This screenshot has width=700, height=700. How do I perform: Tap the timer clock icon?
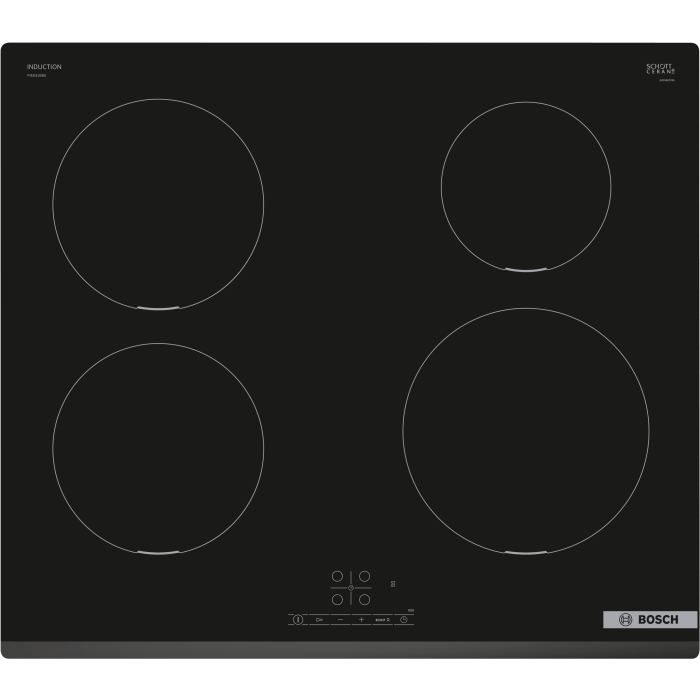click(404, 620)
